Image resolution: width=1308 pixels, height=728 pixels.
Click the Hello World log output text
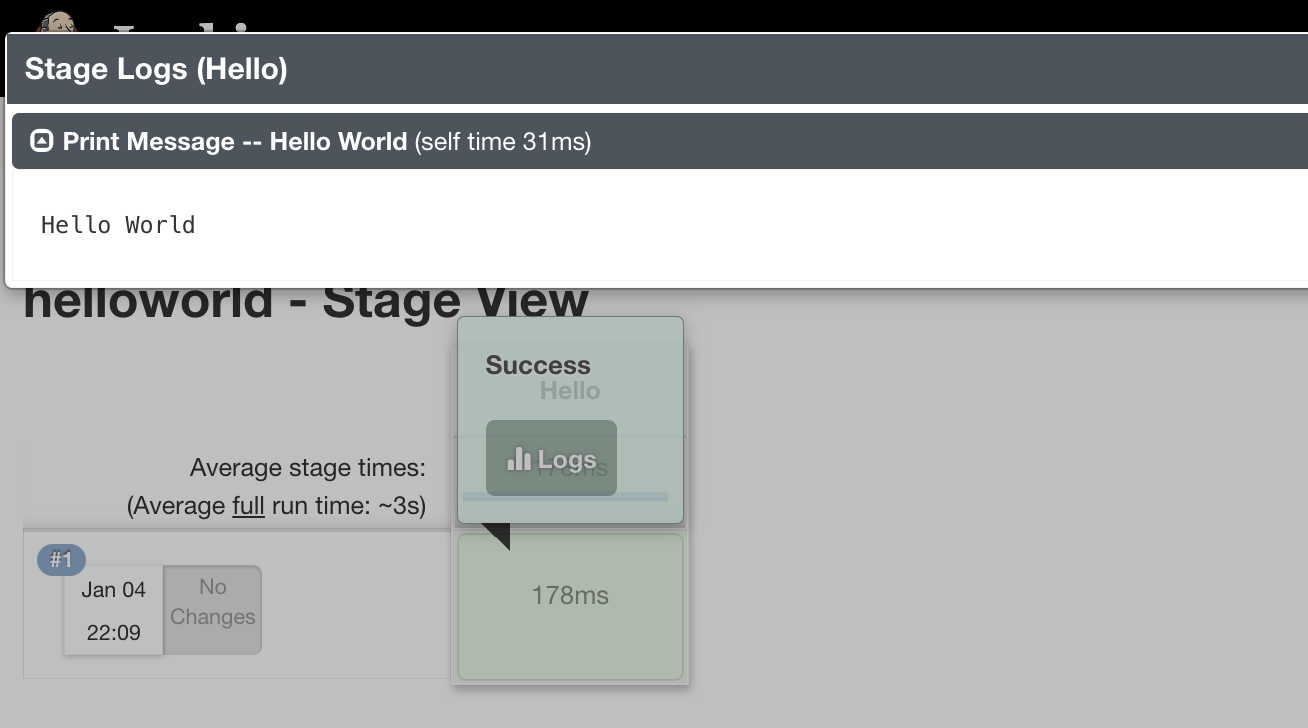118,225
